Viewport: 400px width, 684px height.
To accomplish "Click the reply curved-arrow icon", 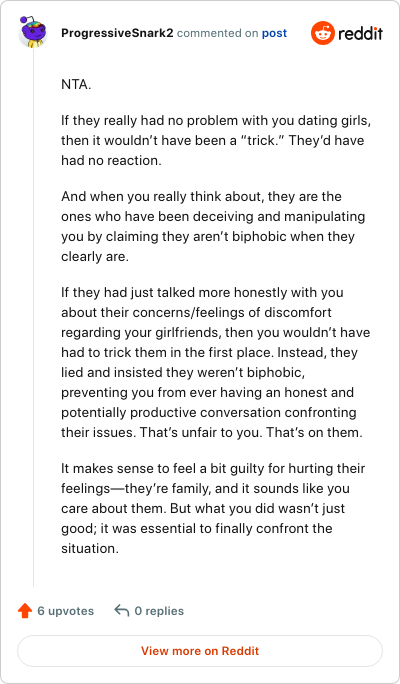I will pyautogui.click(x=122, y=611).
